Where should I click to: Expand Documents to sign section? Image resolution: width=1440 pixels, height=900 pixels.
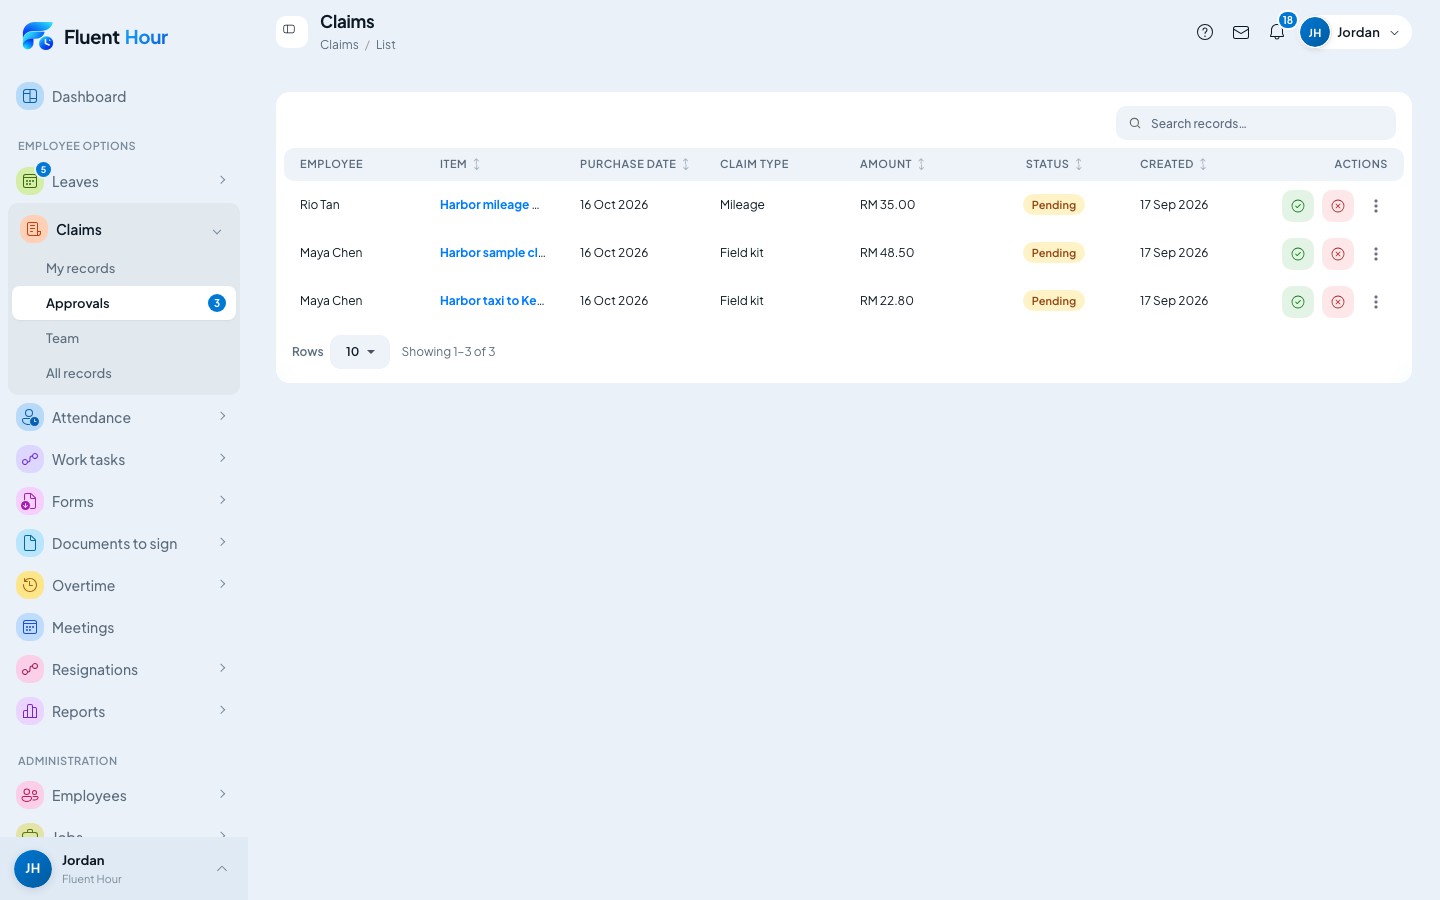click(x=124, y=544)
